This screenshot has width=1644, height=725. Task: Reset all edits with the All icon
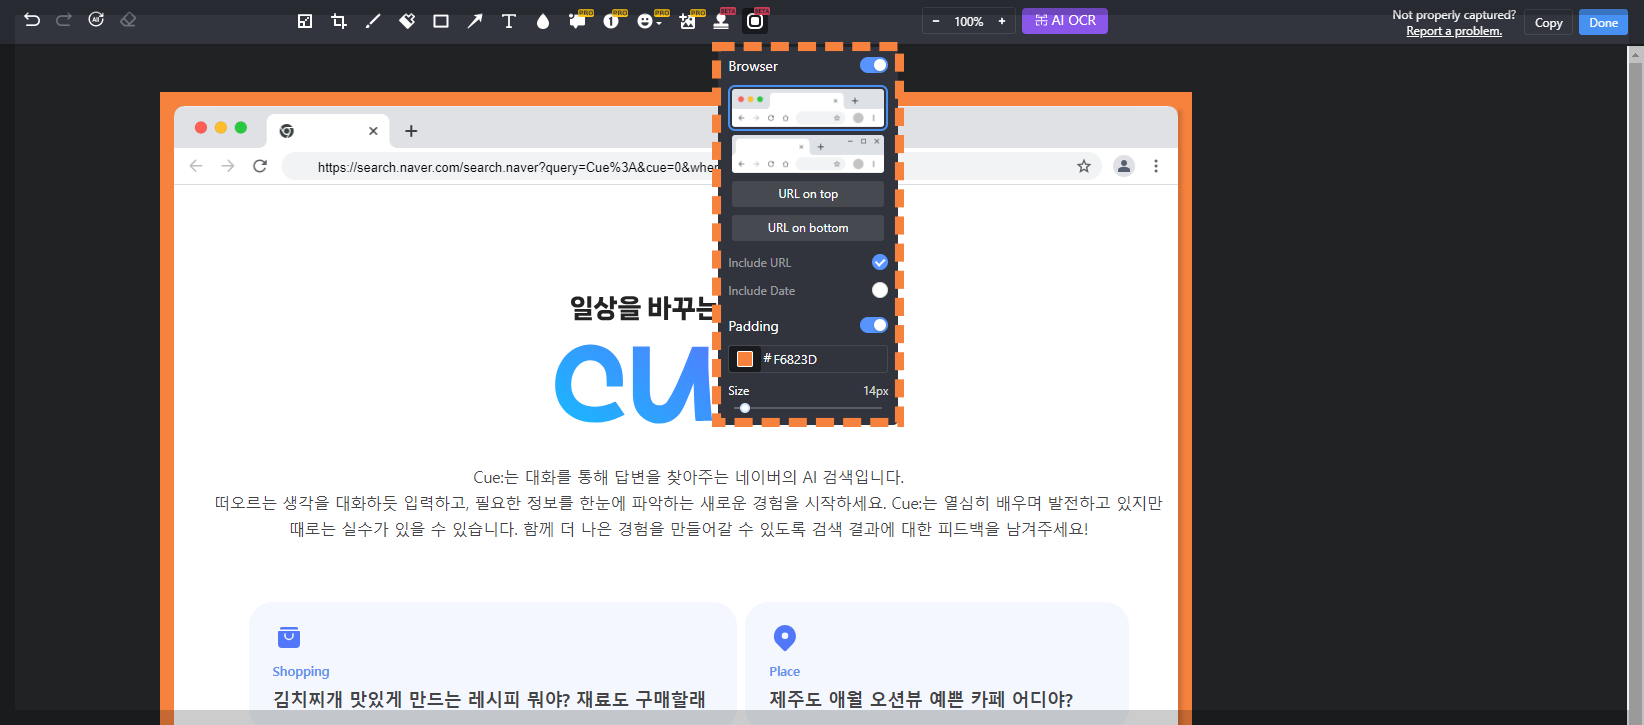(x=96, y=20)
